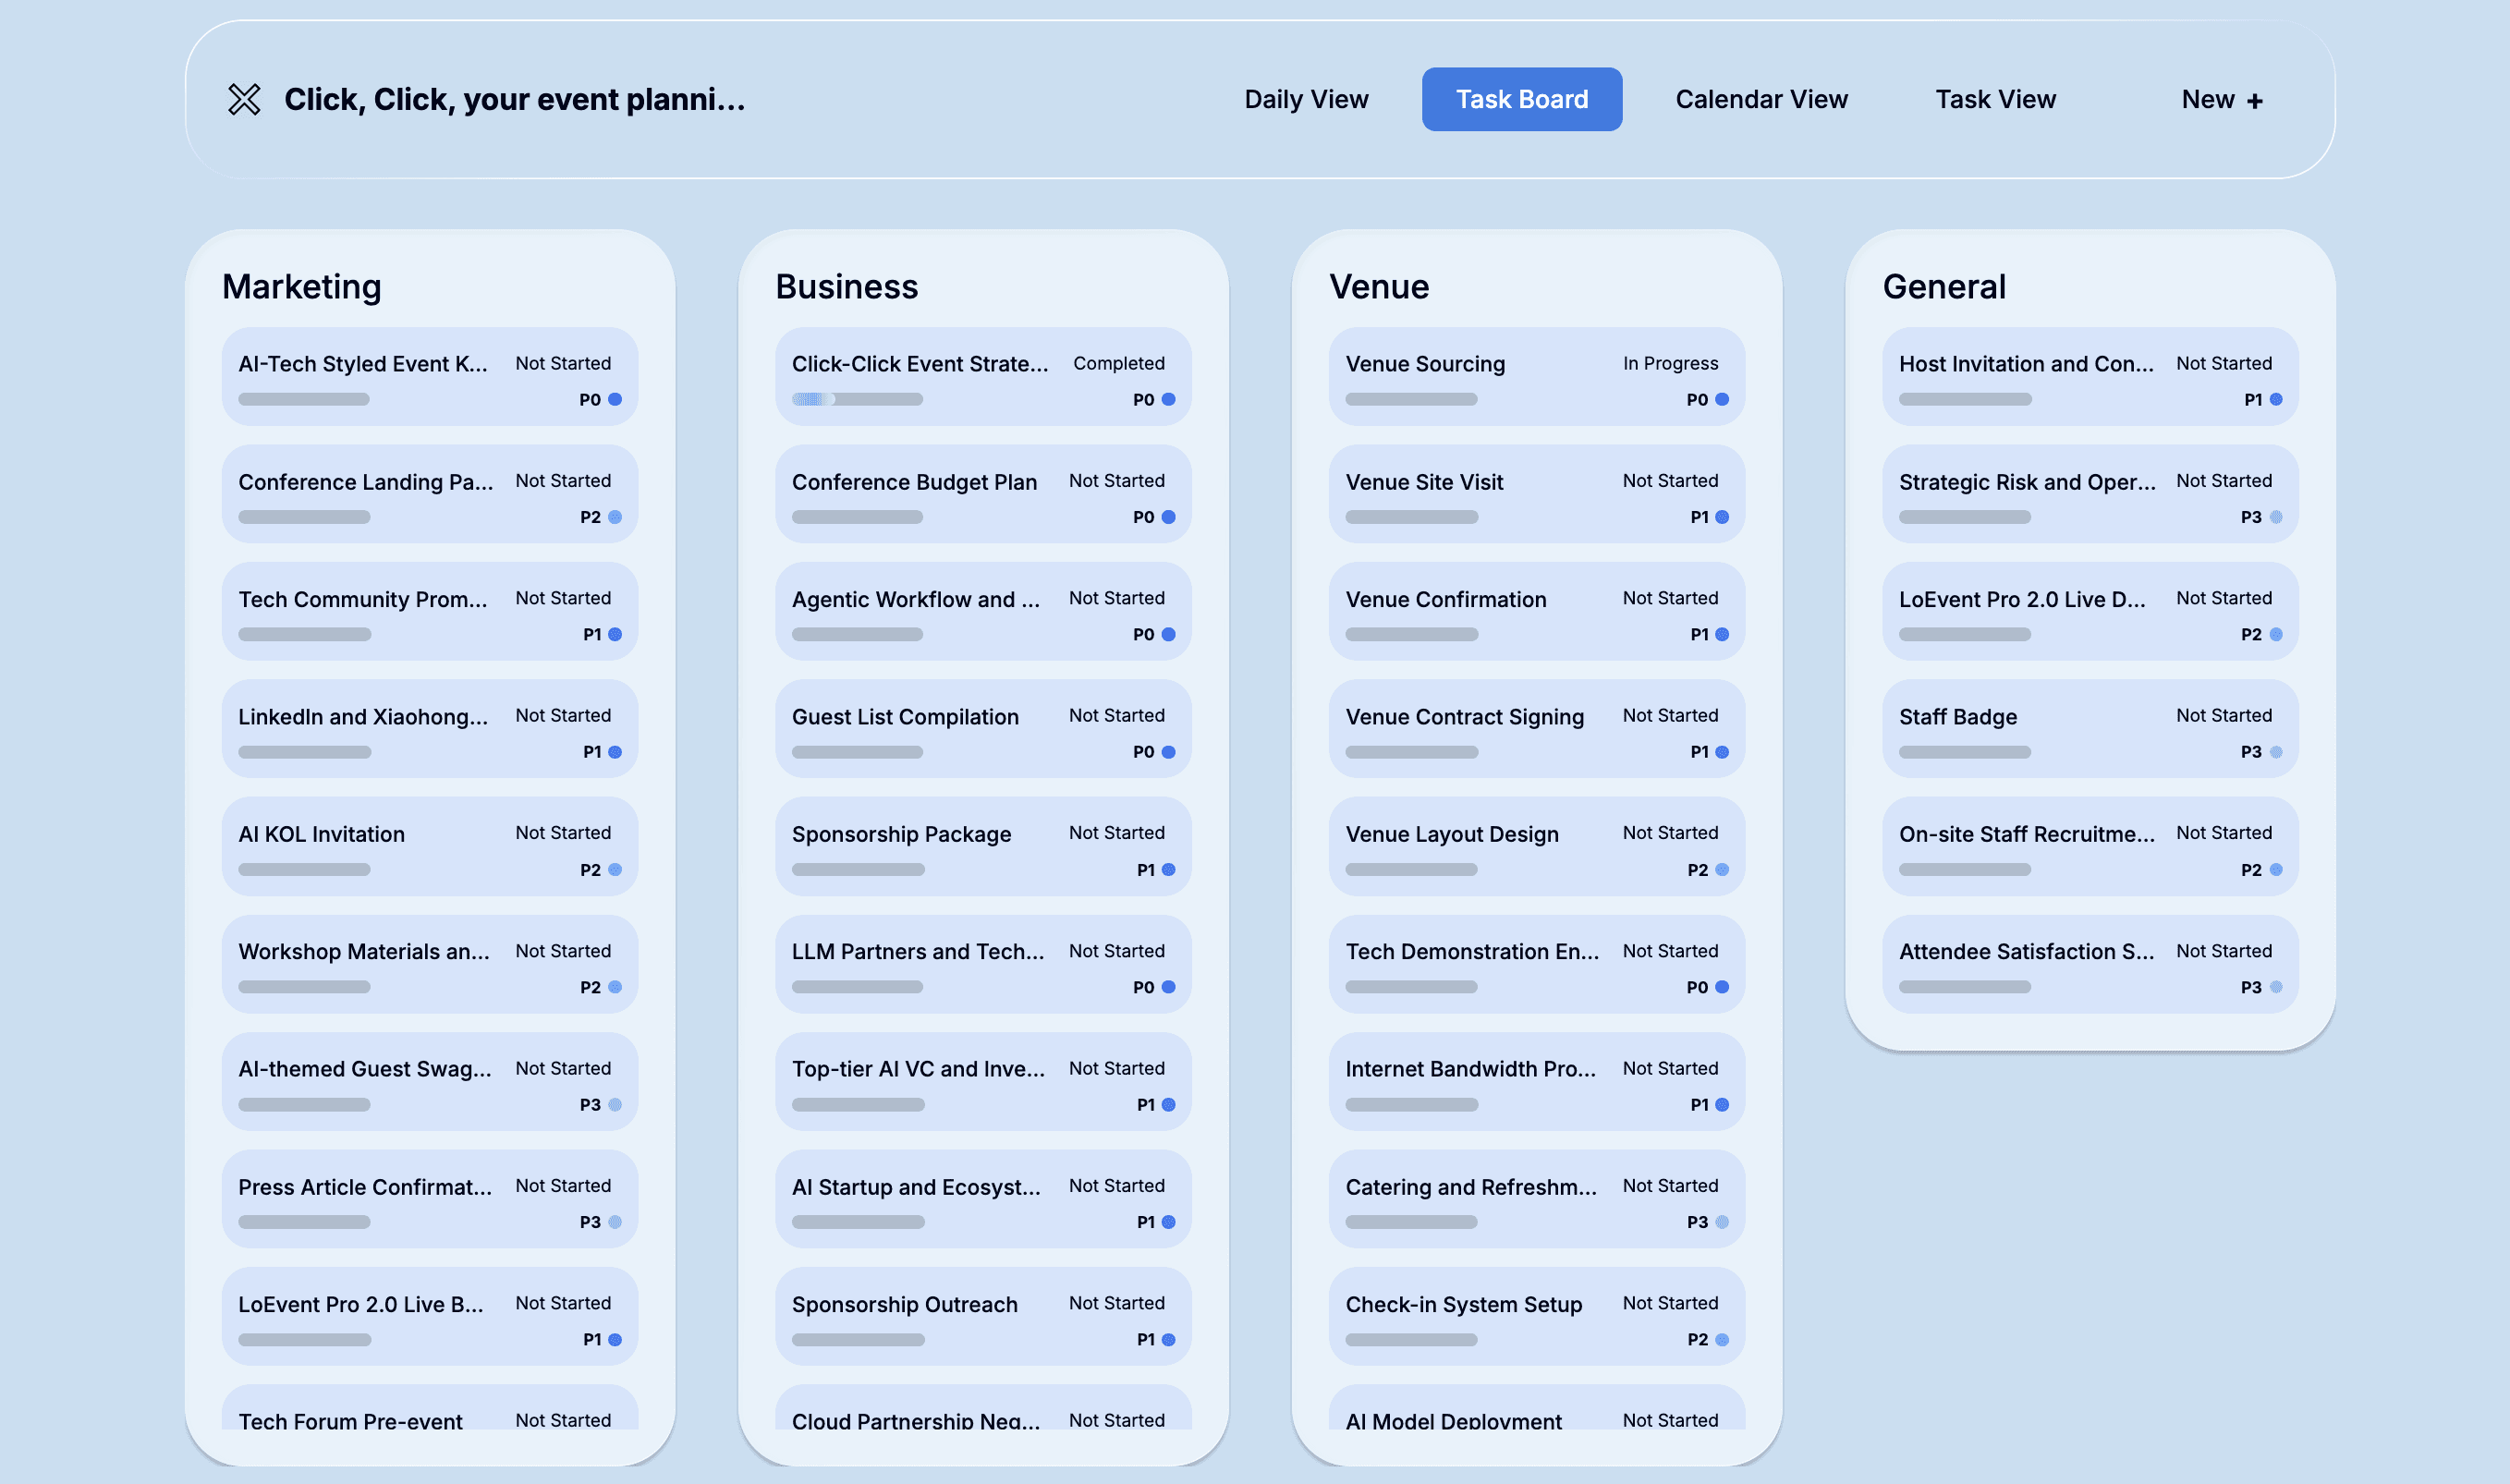Open the Venue Contract Signing task card
Viewport: 2510px width, 1484px height.
click(1466, 716)
